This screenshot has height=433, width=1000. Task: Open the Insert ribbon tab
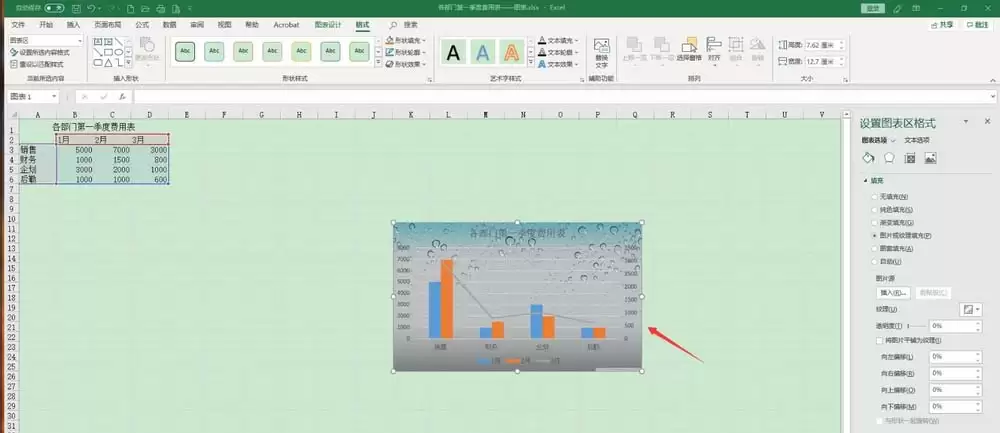[73, 25]
